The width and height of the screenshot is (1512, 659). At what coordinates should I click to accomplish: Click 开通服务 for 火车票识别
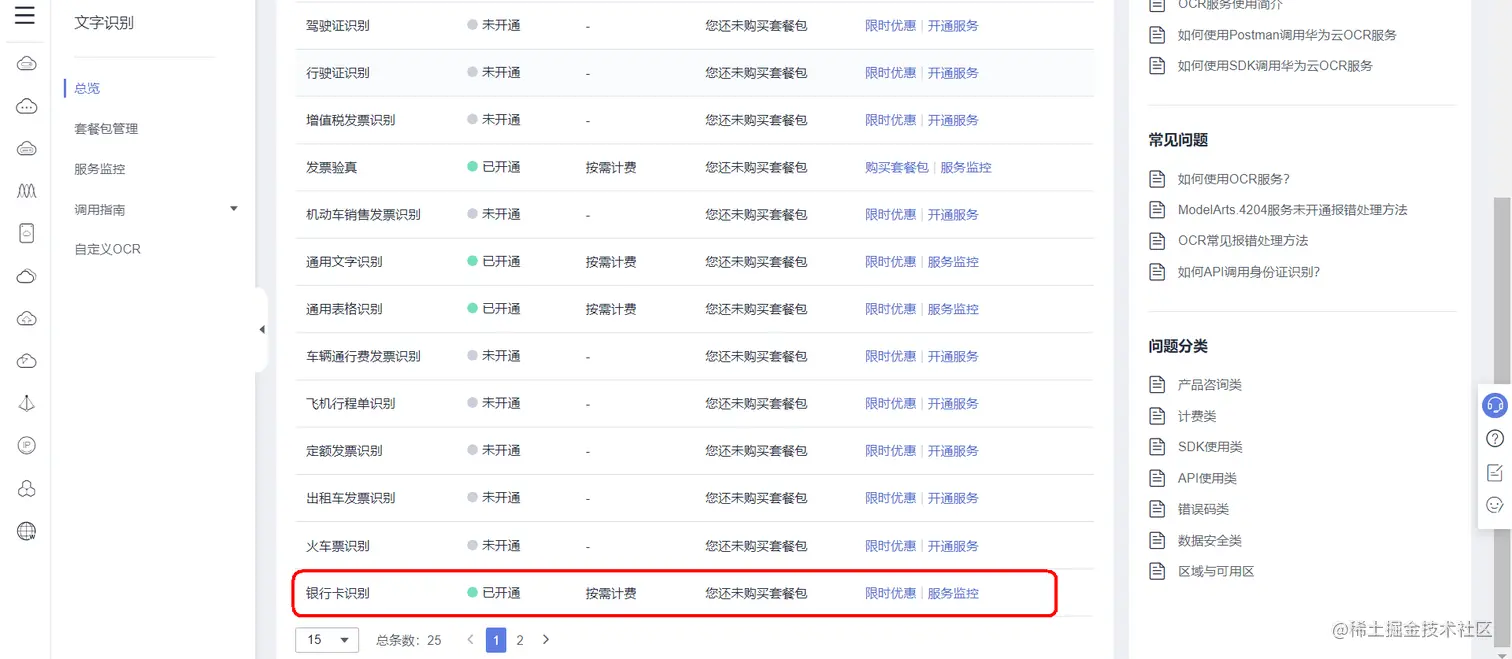point(953,546)
